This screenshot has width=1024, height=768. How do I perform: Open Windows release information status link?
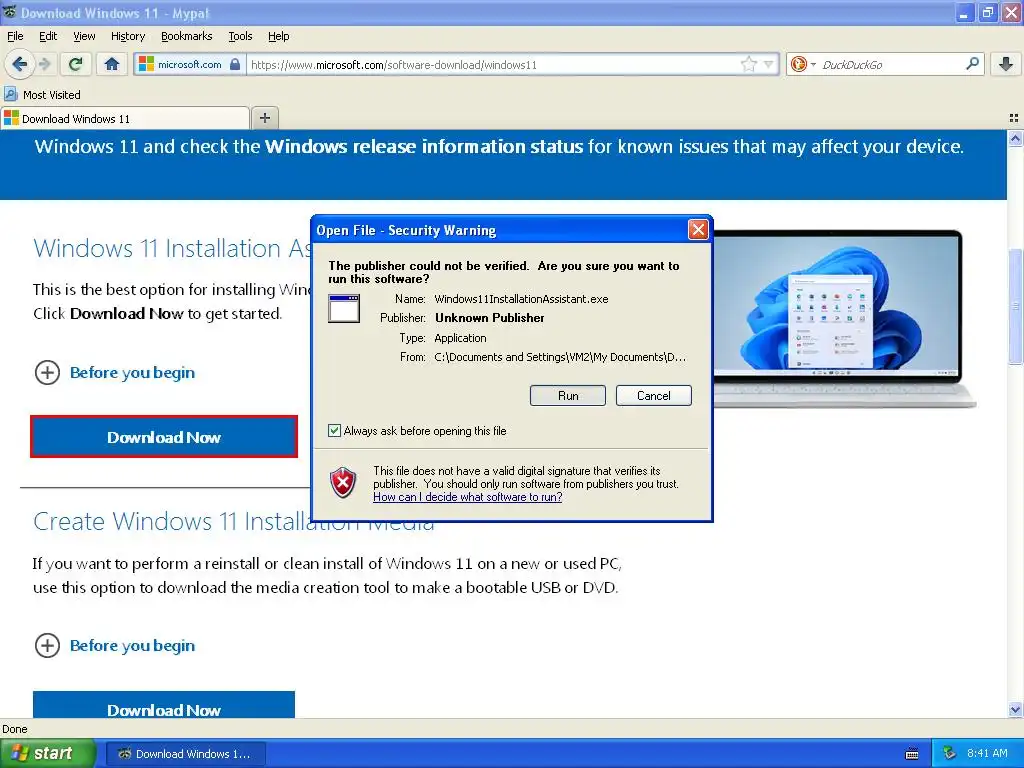[423, 146]
